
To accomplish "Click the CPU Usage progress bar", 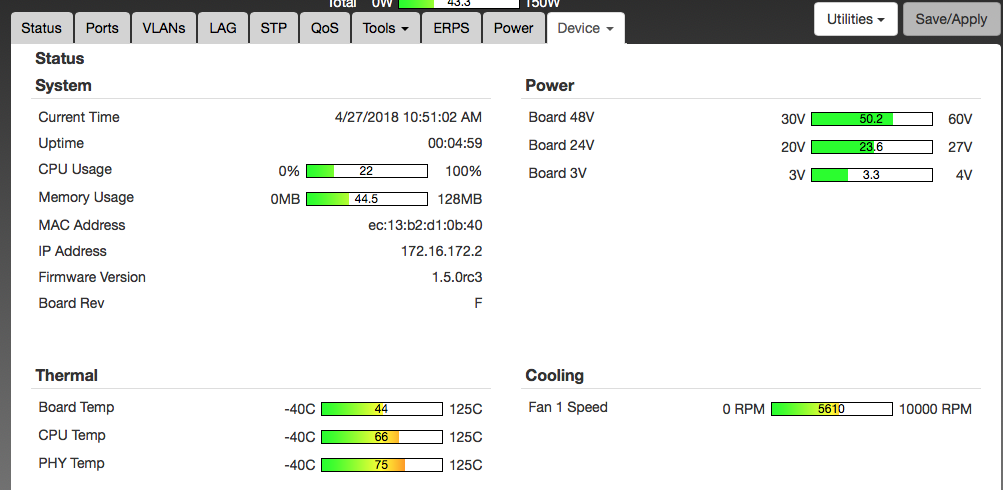I will [x=366, y=171].
